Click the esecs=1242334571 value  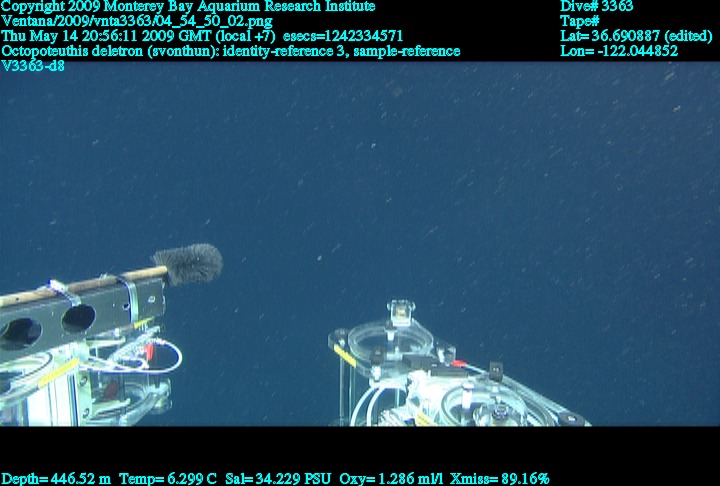(343, 36)
